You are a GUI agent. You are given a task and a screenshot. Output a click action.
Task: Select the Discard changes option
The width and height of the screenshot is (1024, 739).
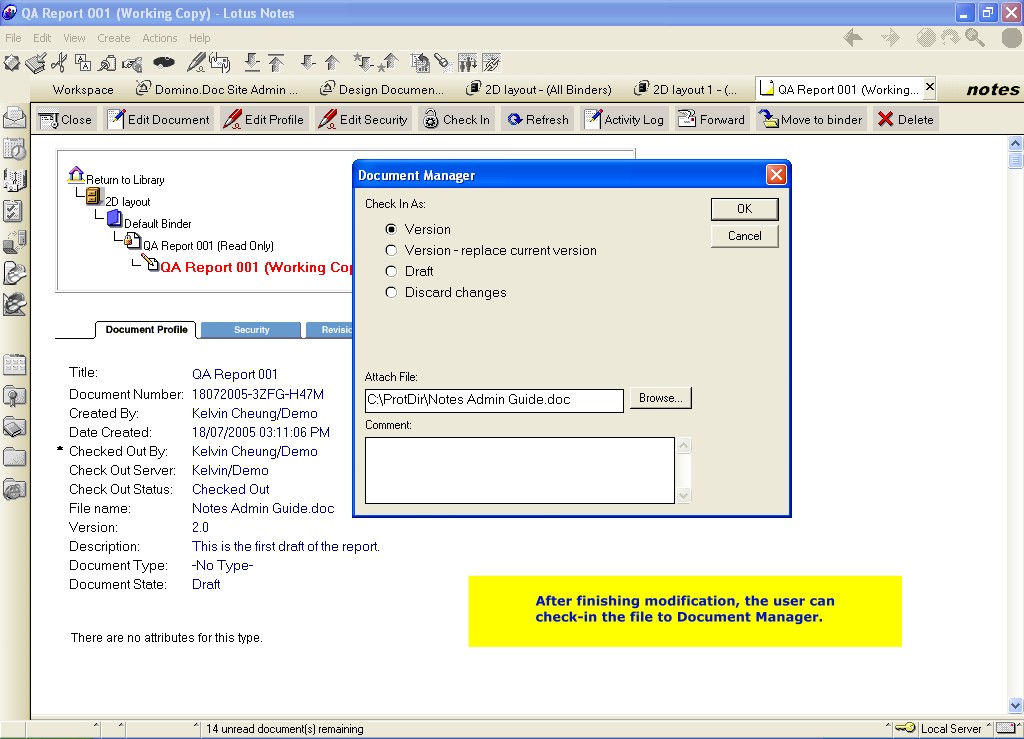click(392, 292)
